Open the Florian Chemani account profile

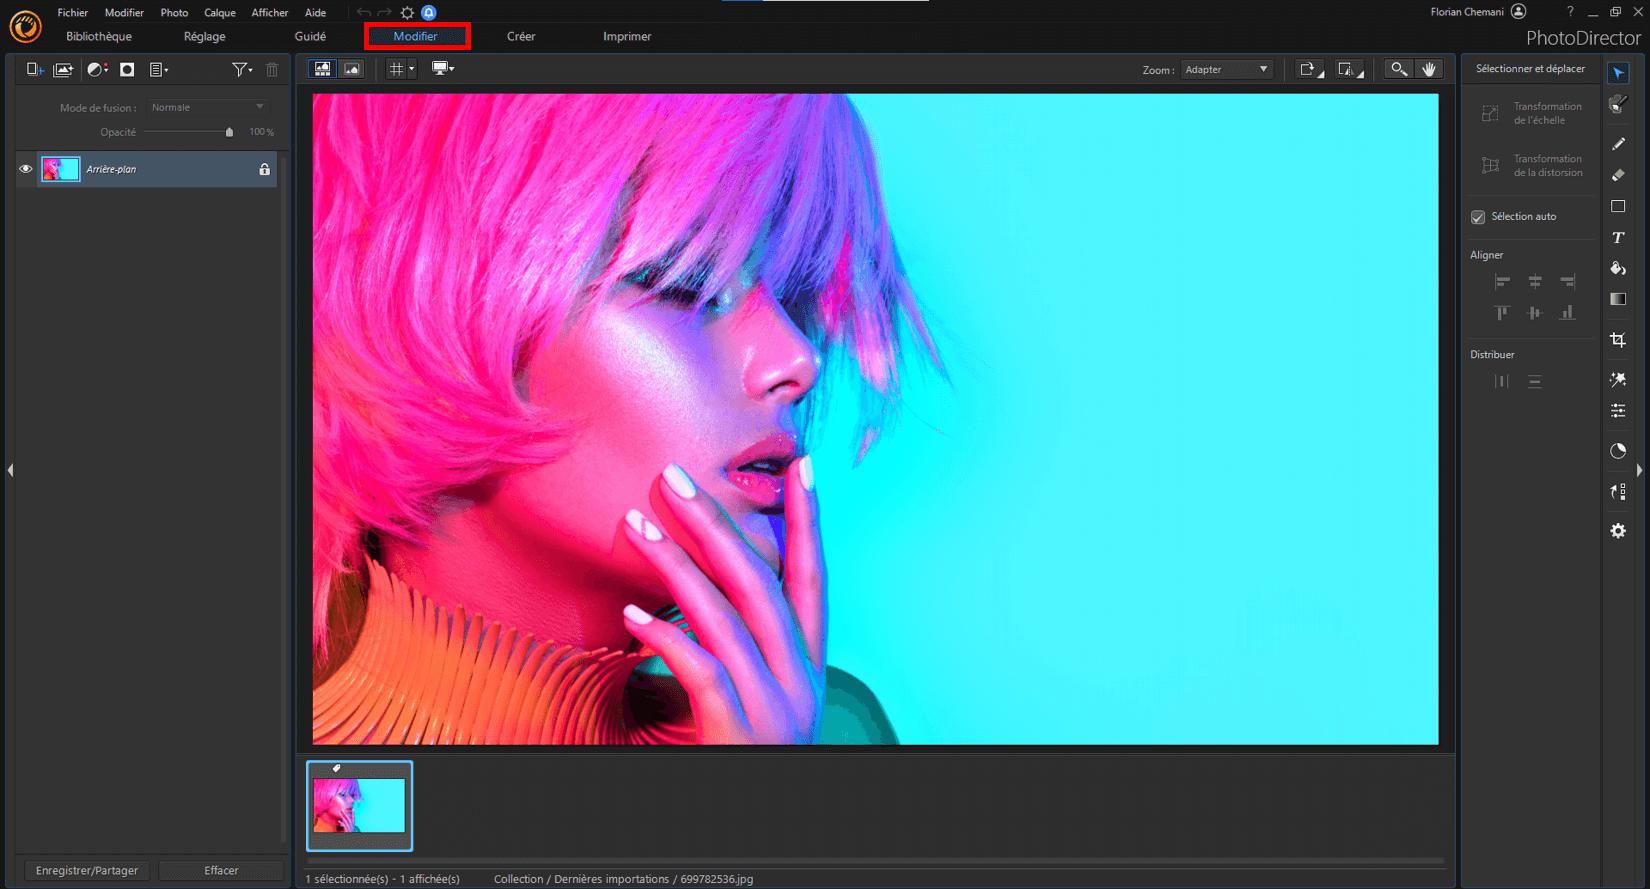click(1478, 12)
